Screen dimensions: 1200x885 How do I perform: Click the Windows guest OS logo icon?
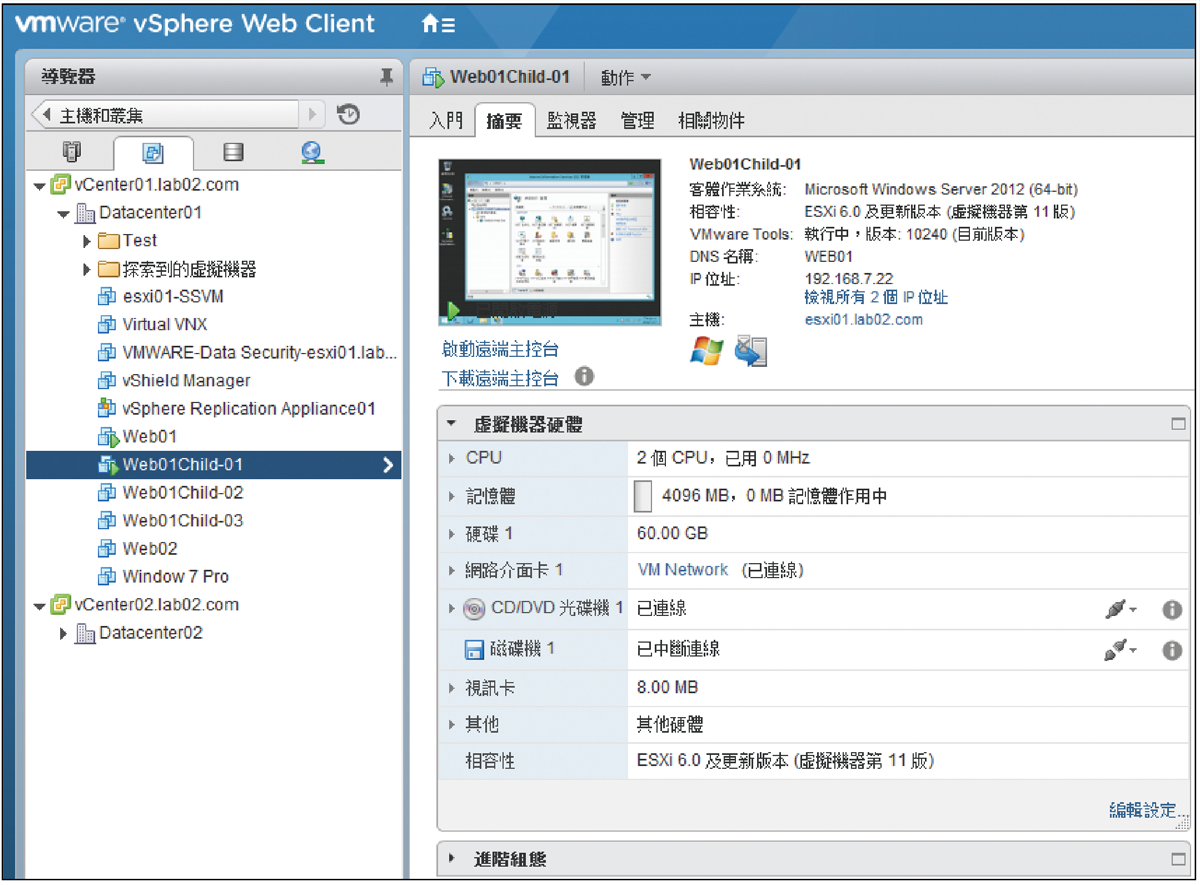point(706,351)
